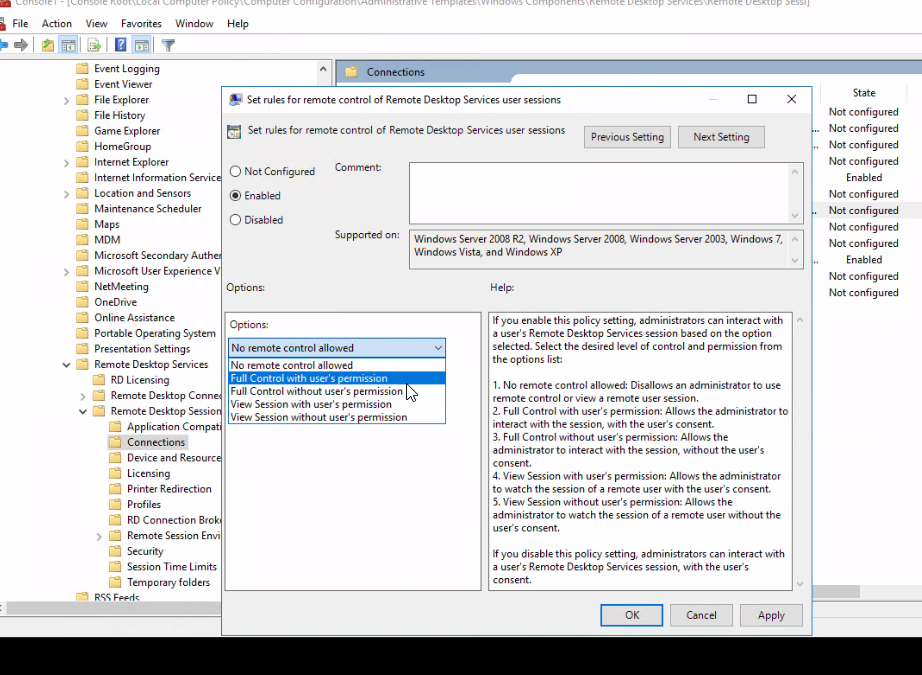
Task: Click the folder icon beside Maps
Action: coord(83,224)
